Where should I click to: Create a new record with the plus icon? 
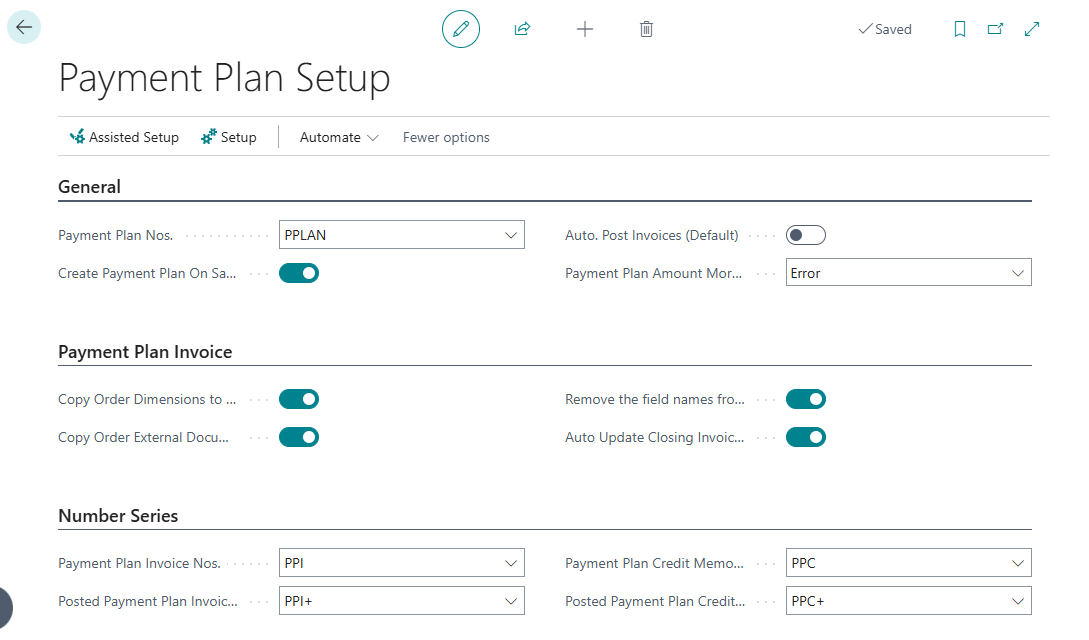(584, 29)
